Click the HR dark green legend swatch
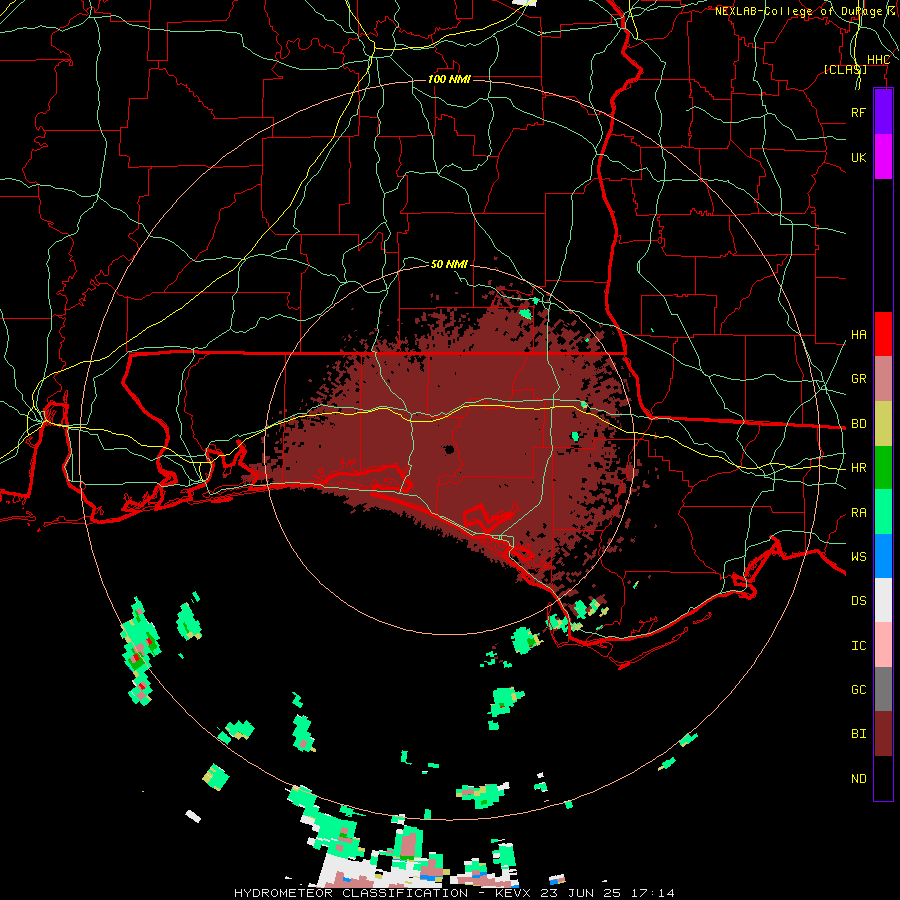This screenshot has height=900, width=900. (883, 468)
